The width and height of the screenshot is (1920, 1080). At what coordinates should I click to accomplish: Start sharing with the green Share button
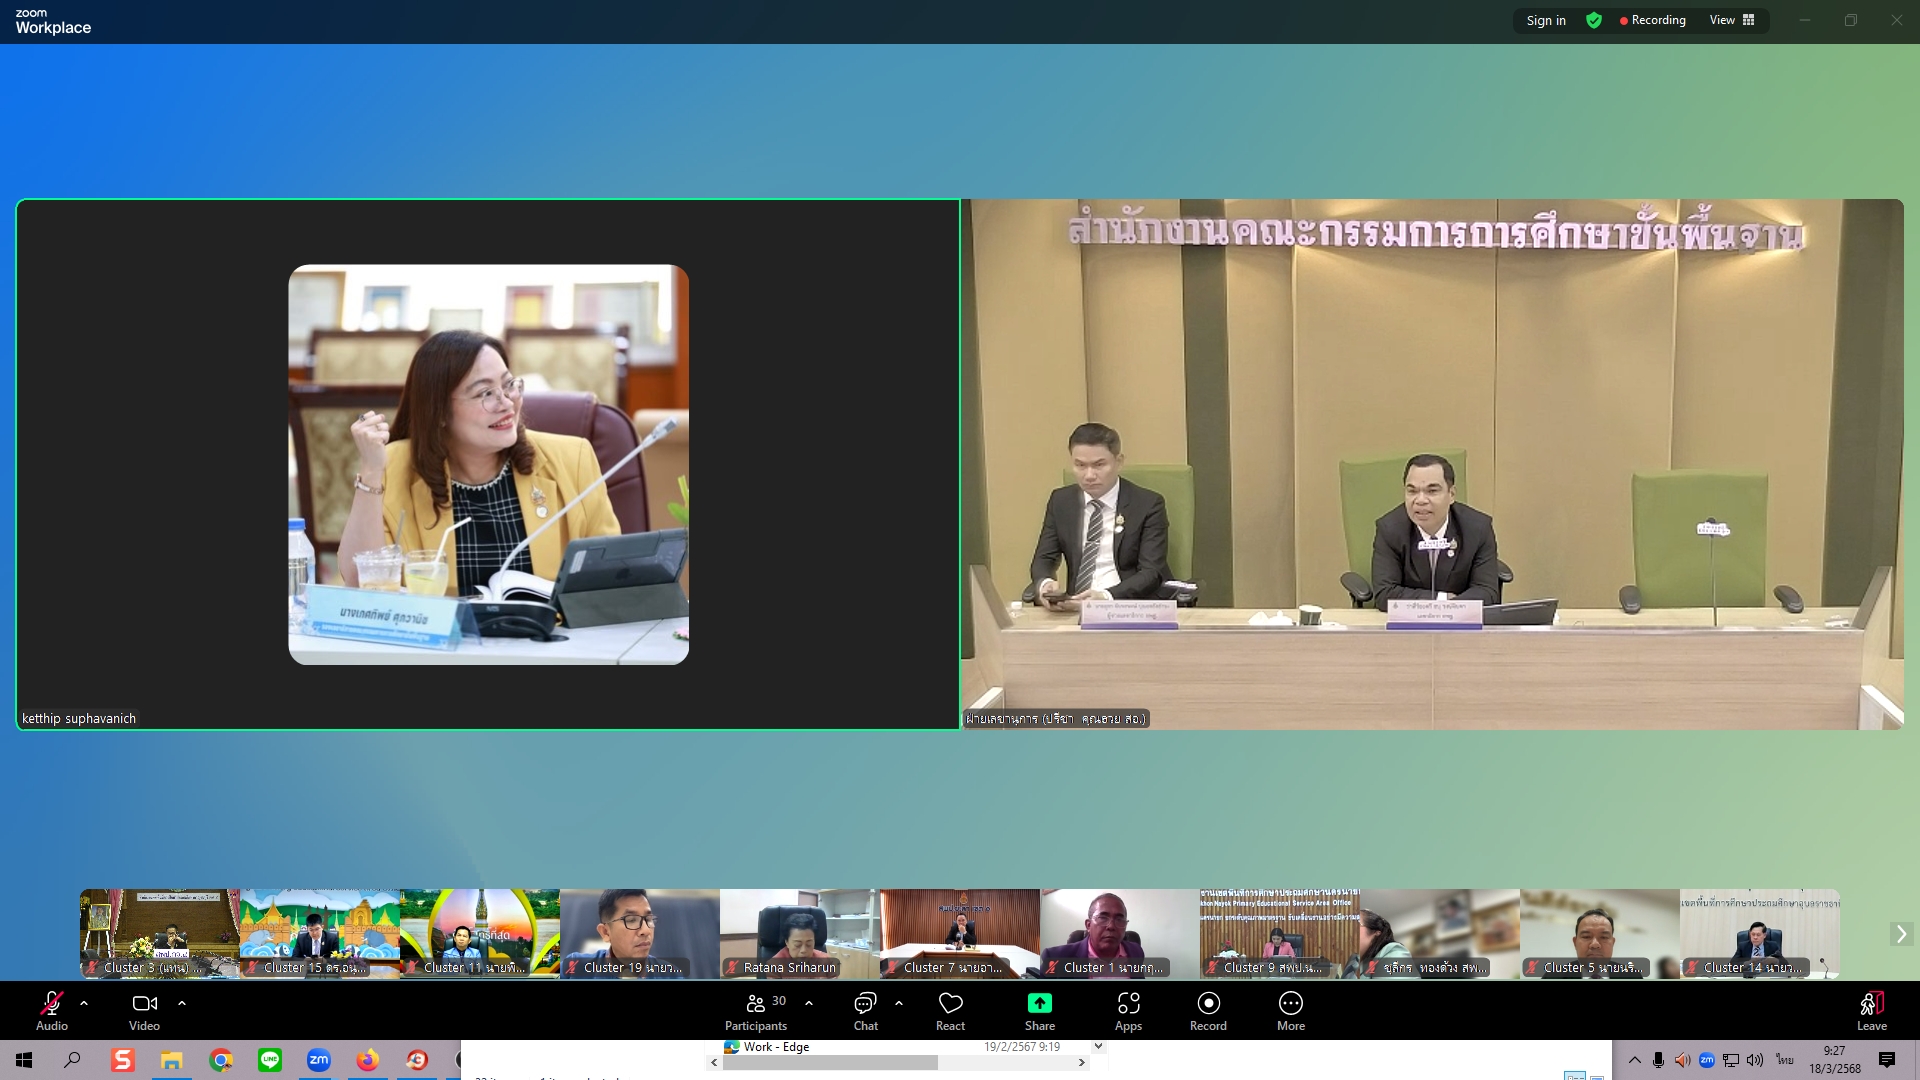click(1040, 1011)
